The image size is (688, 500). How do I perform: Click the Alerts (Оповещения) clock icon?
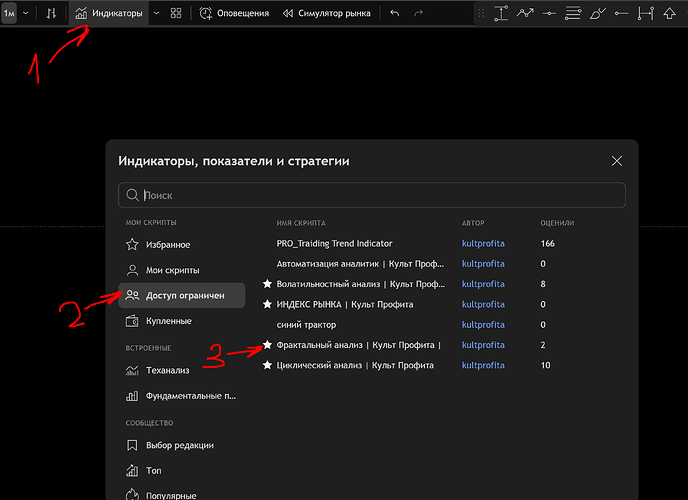[206, 14]
